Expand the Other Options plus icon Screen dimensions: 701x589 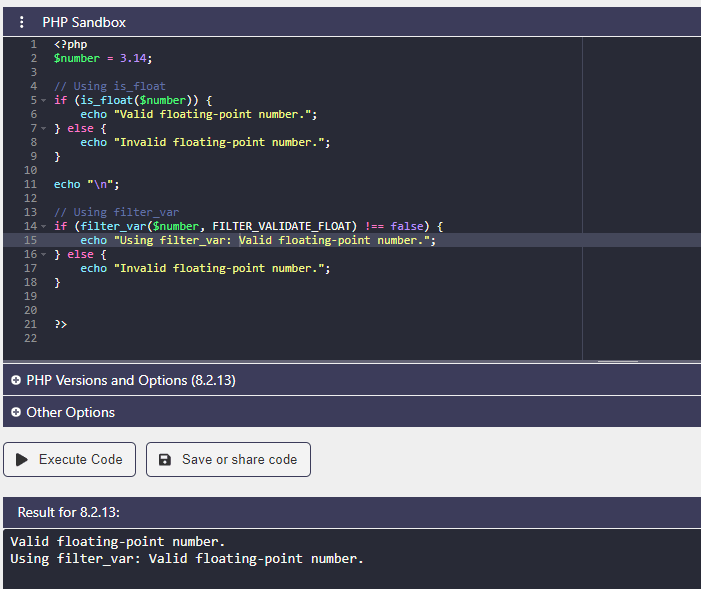click(16, 412)
